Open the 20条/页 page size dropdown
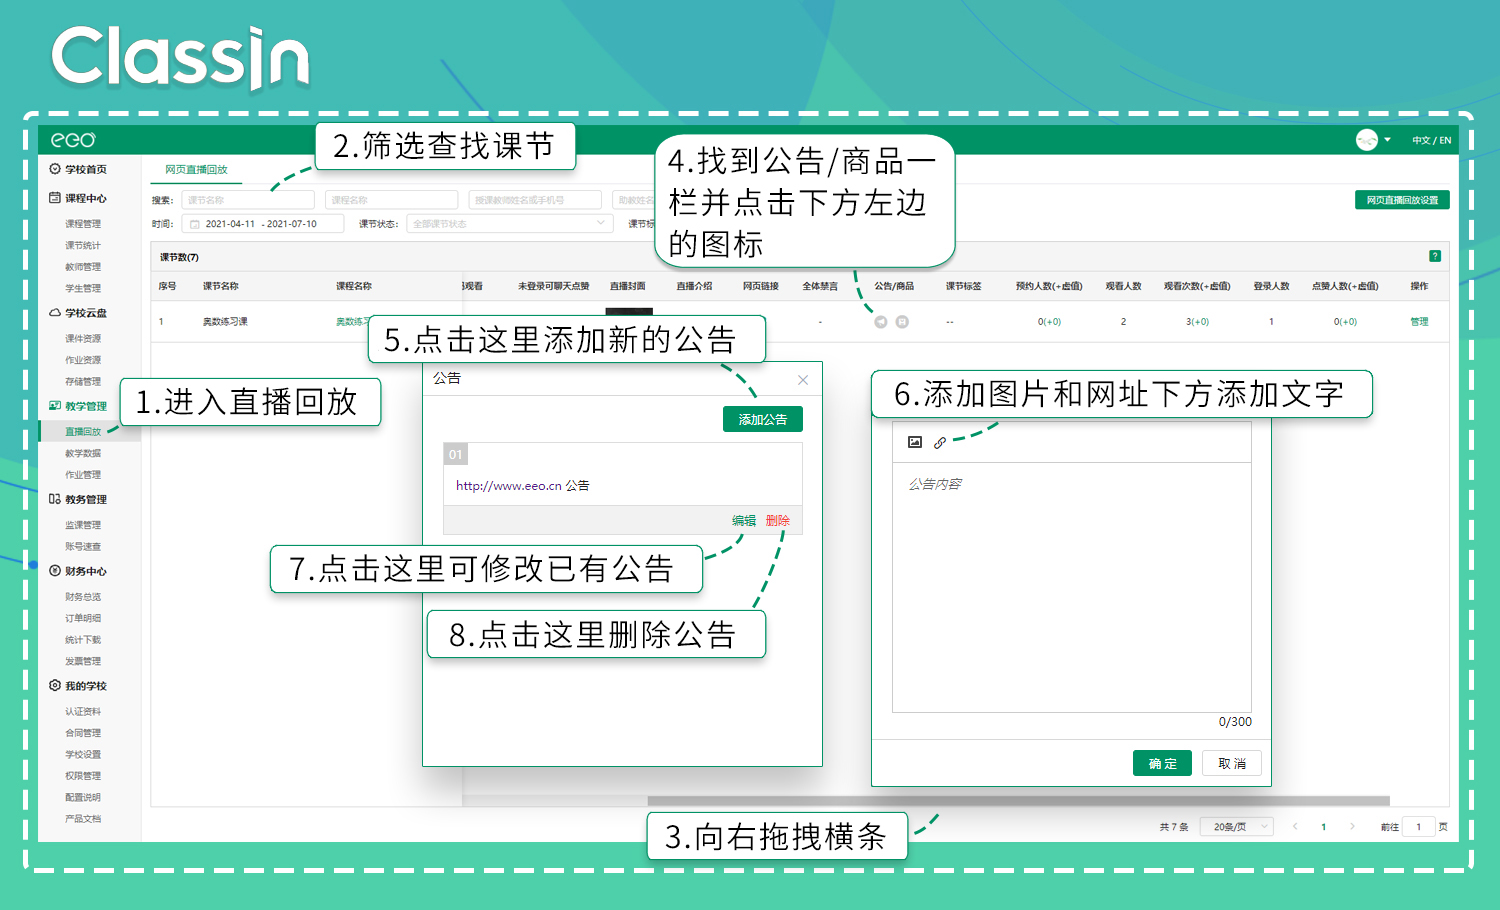 1239,827
